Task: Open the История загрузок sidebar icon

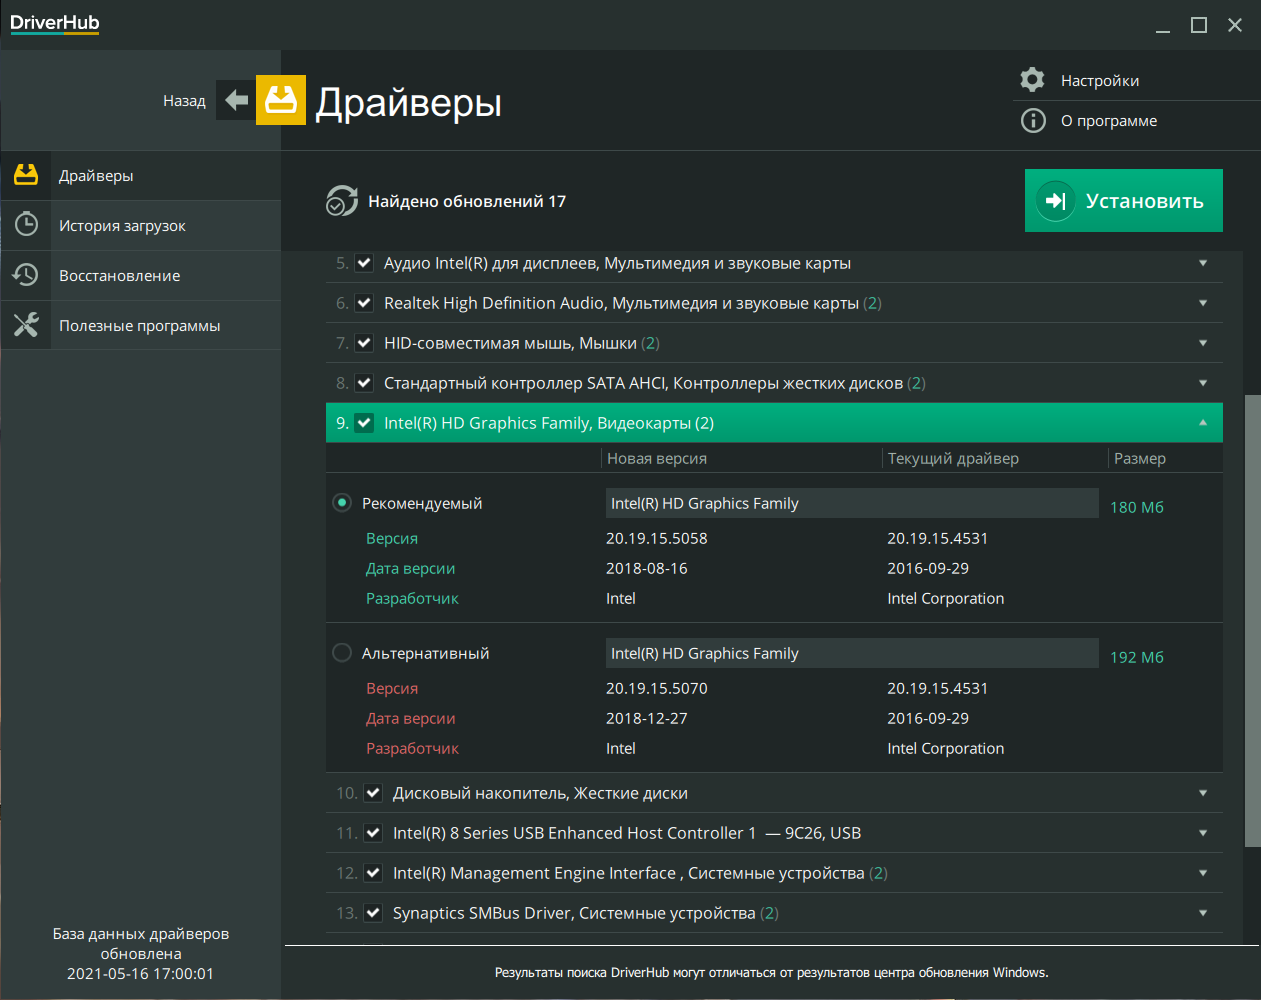Action: click(26, 225)
